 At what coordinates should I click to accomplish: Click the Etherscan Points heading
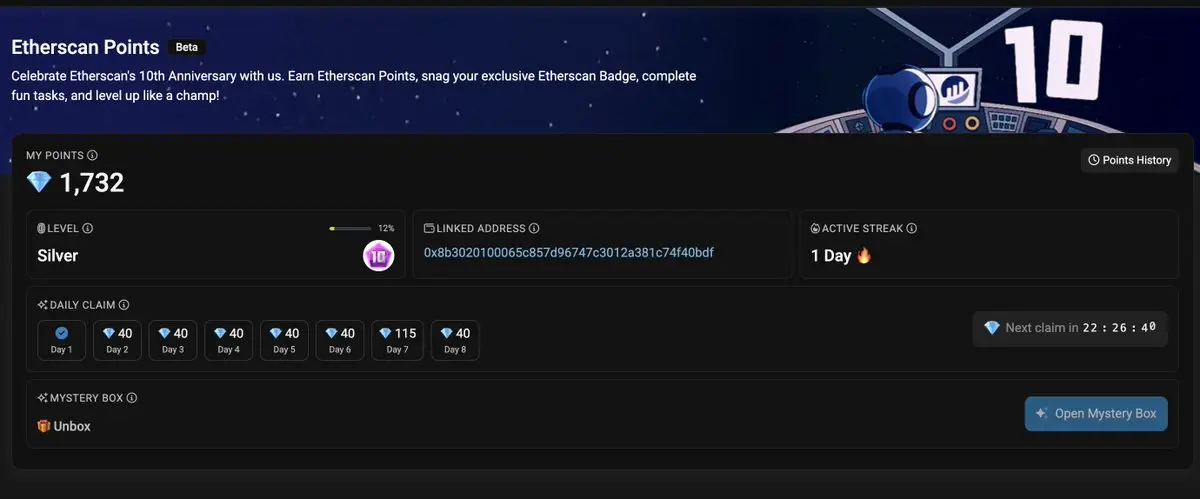[x=85, y=47]
